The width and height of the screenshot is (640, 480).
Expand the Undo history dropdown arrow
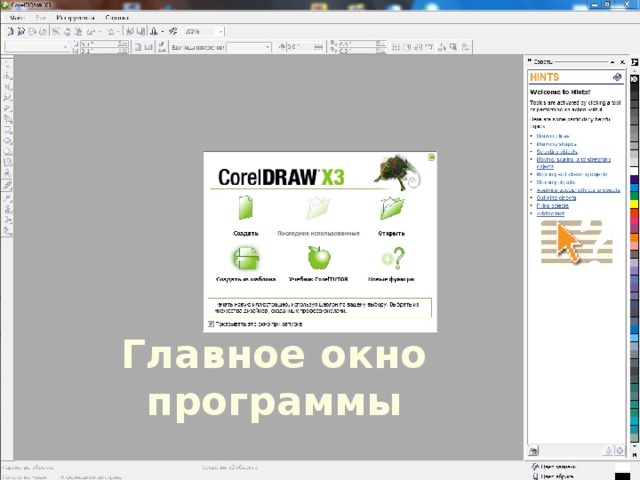click(x=100, y=31)
